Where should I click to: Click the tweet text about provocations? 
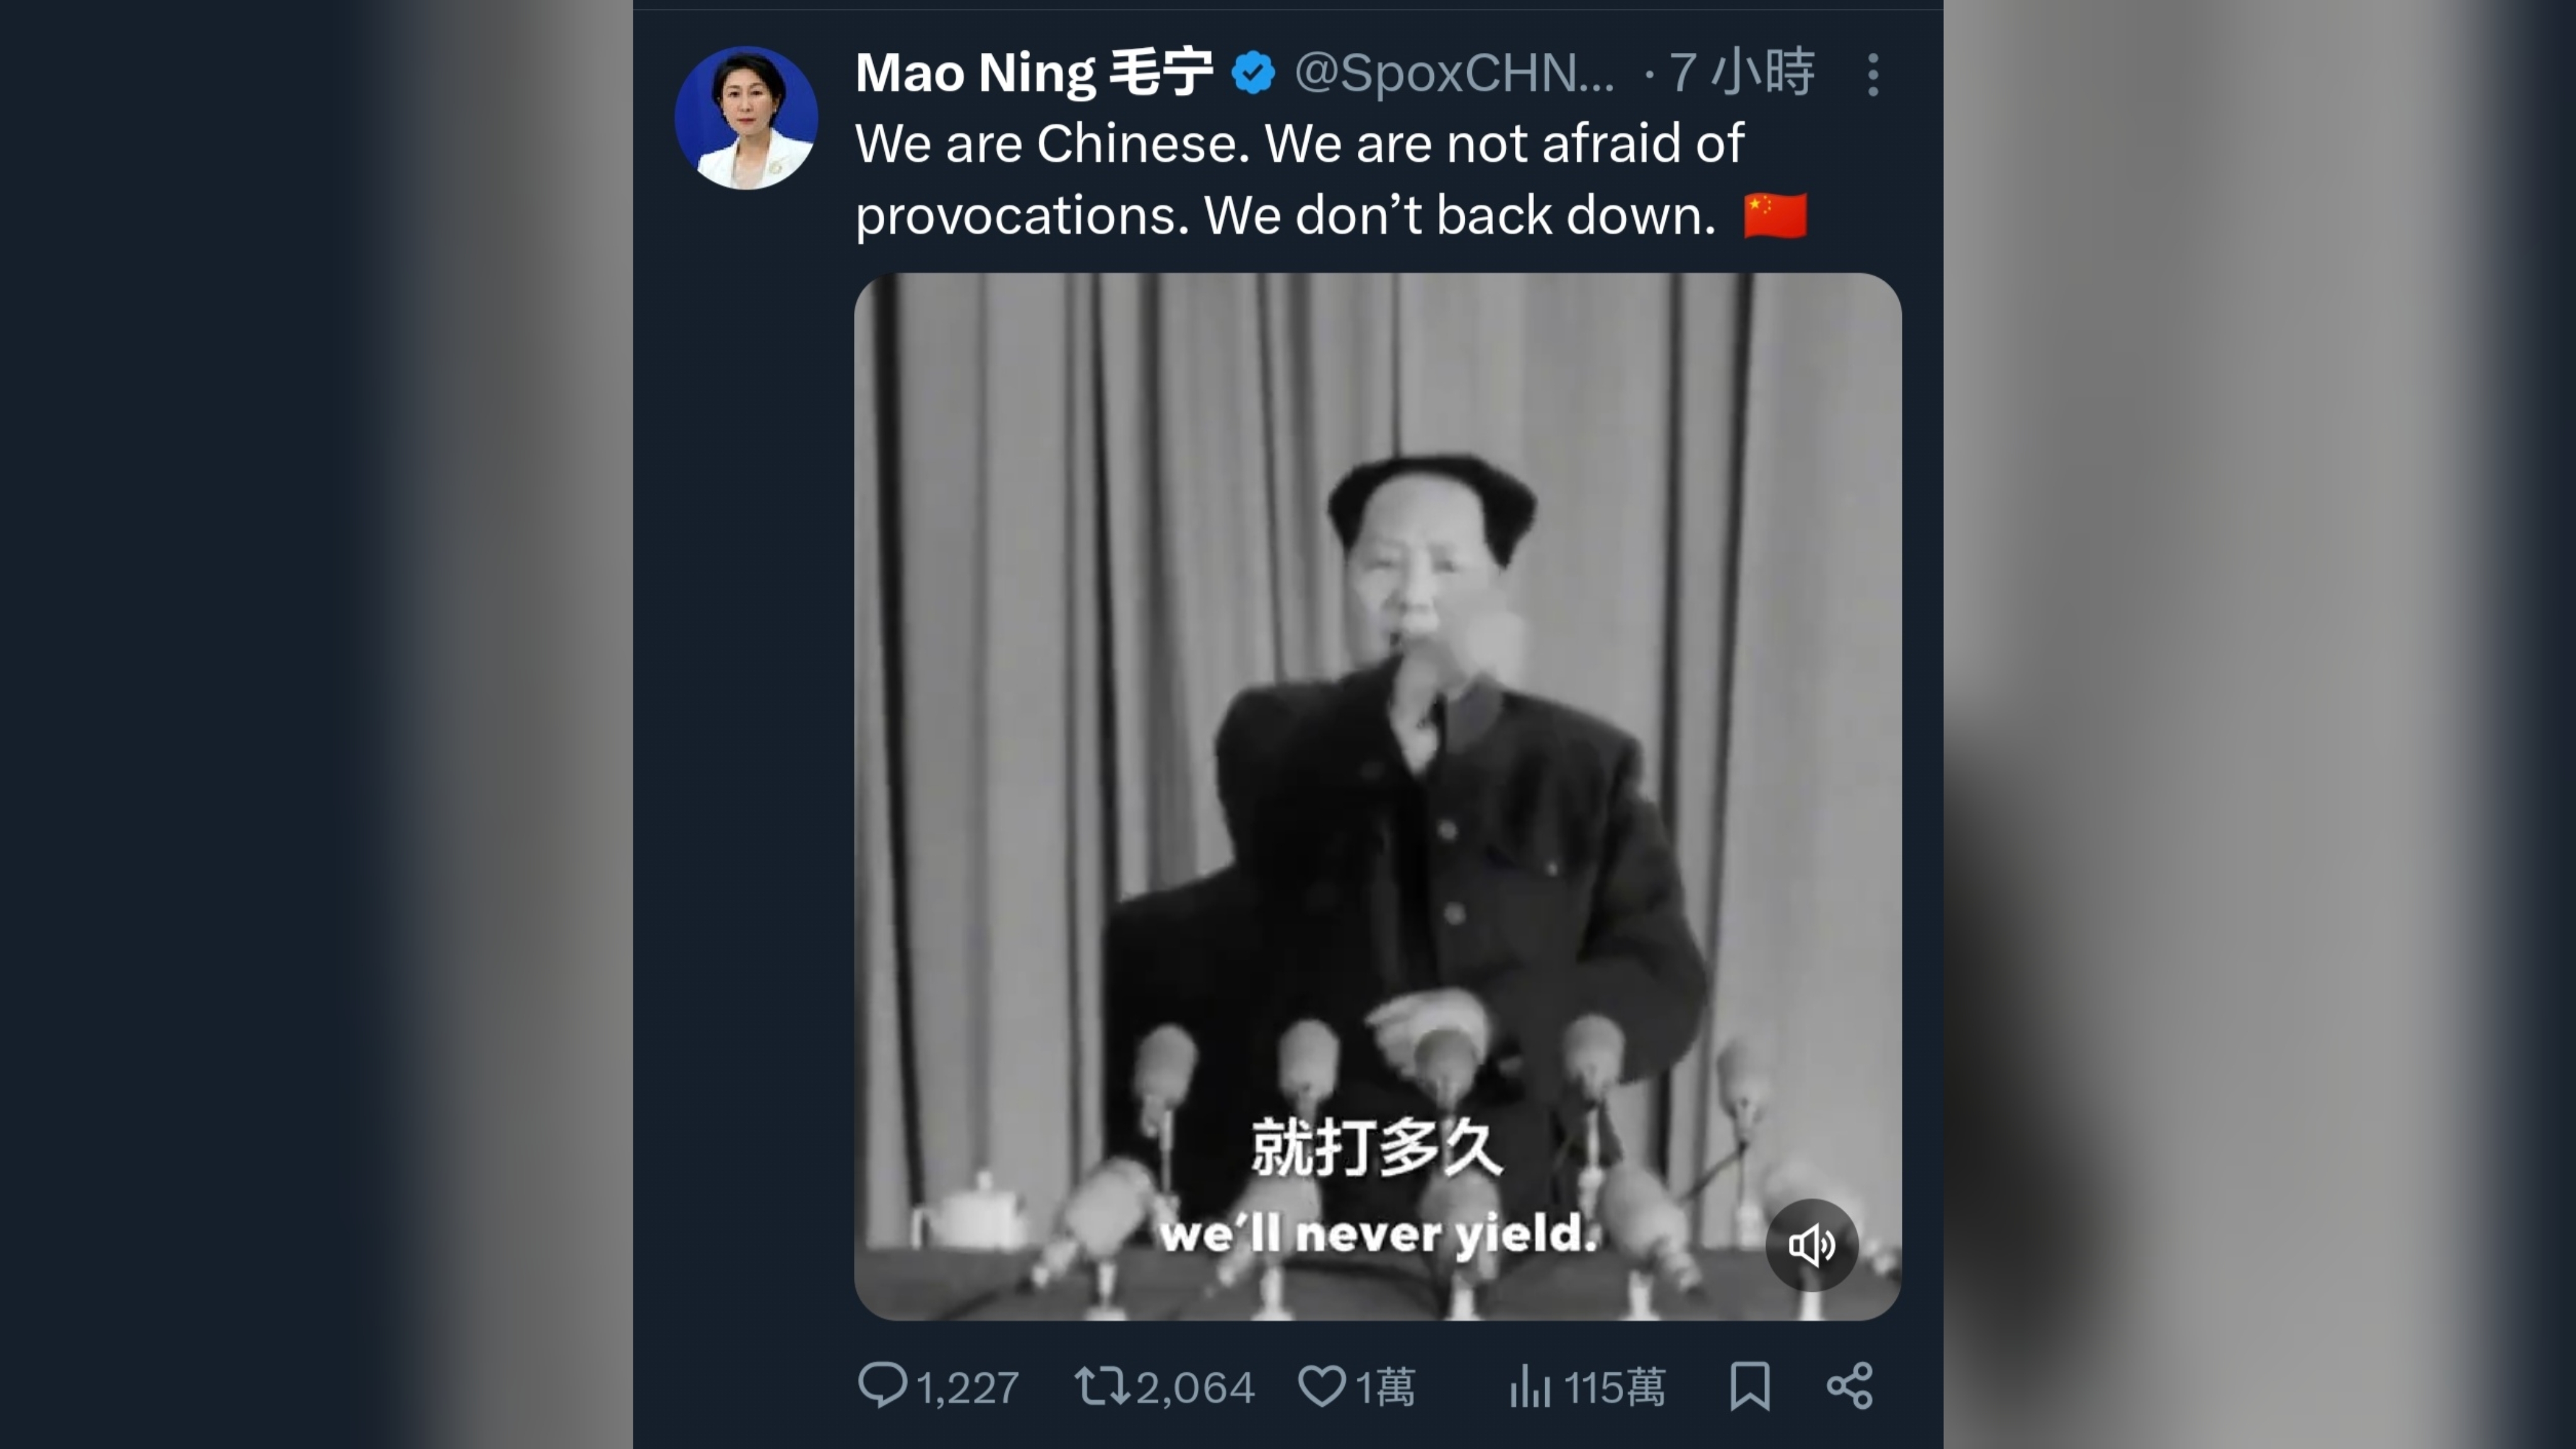click(1300, 179)
